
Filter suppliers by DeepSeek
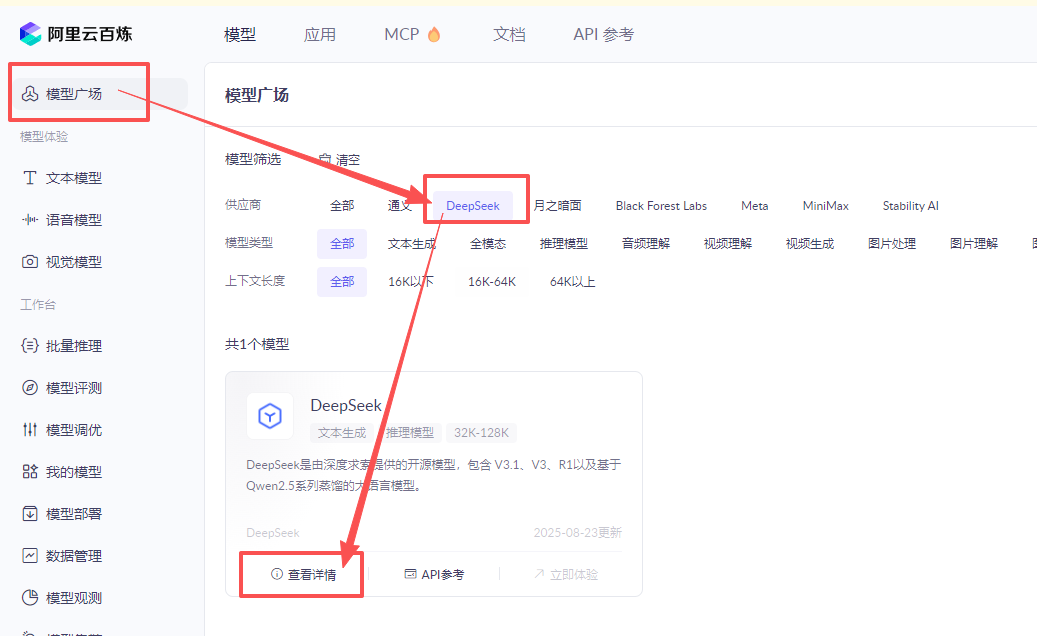tap(473, 206)
